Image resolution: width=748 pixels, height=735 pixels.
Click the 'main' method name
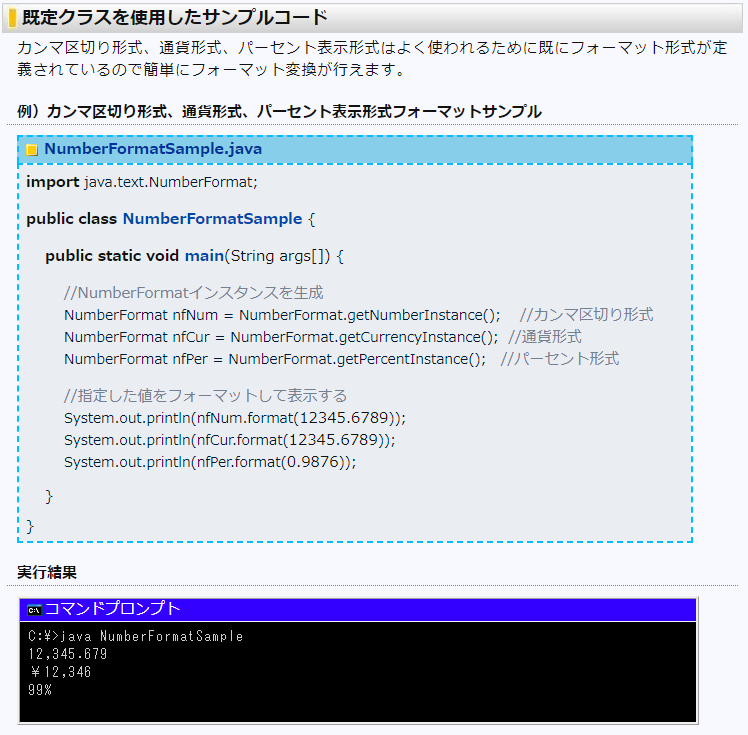coord(204,256)
